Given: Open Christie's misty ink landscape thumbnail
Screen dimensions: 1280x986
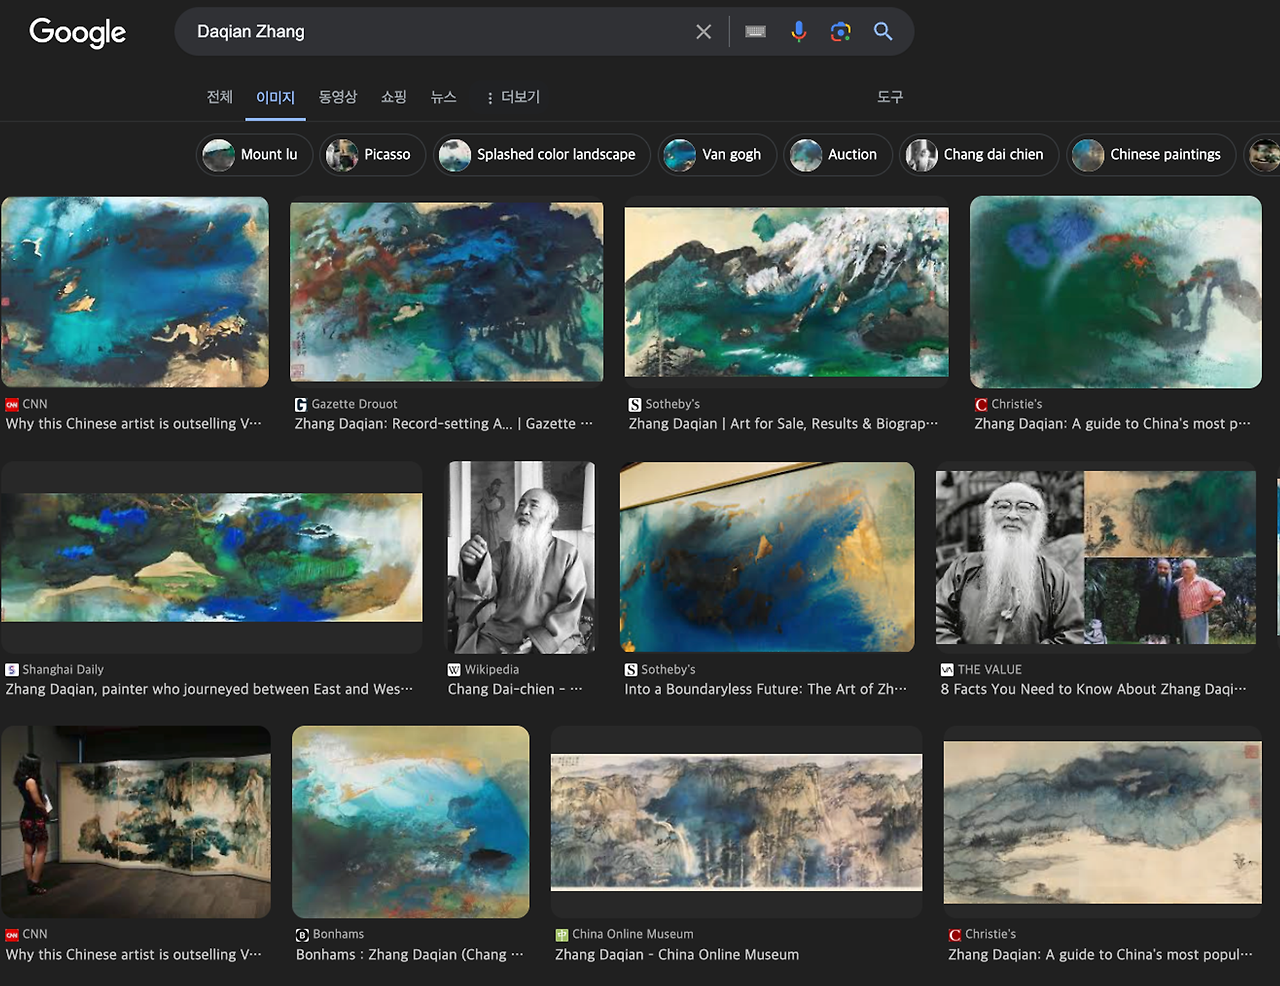Looking at the screenshot, I should point(1102,822).
